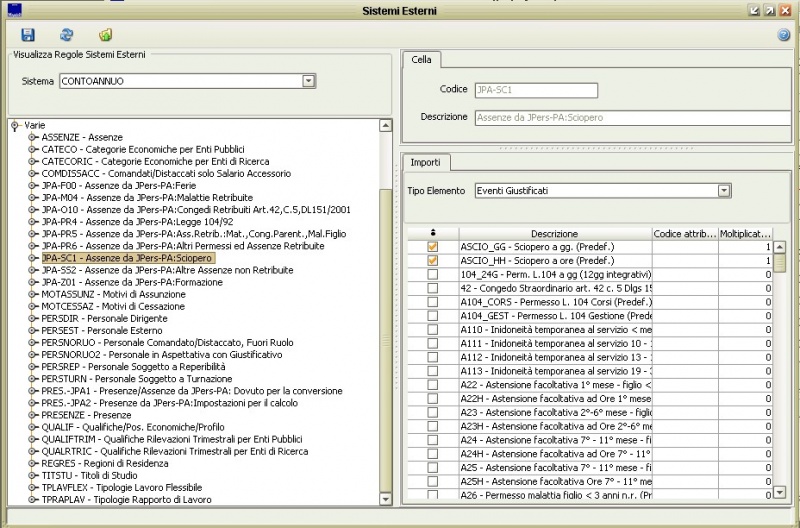
Task: Sort by the Descrizione column header
Action: pos(554,233)
